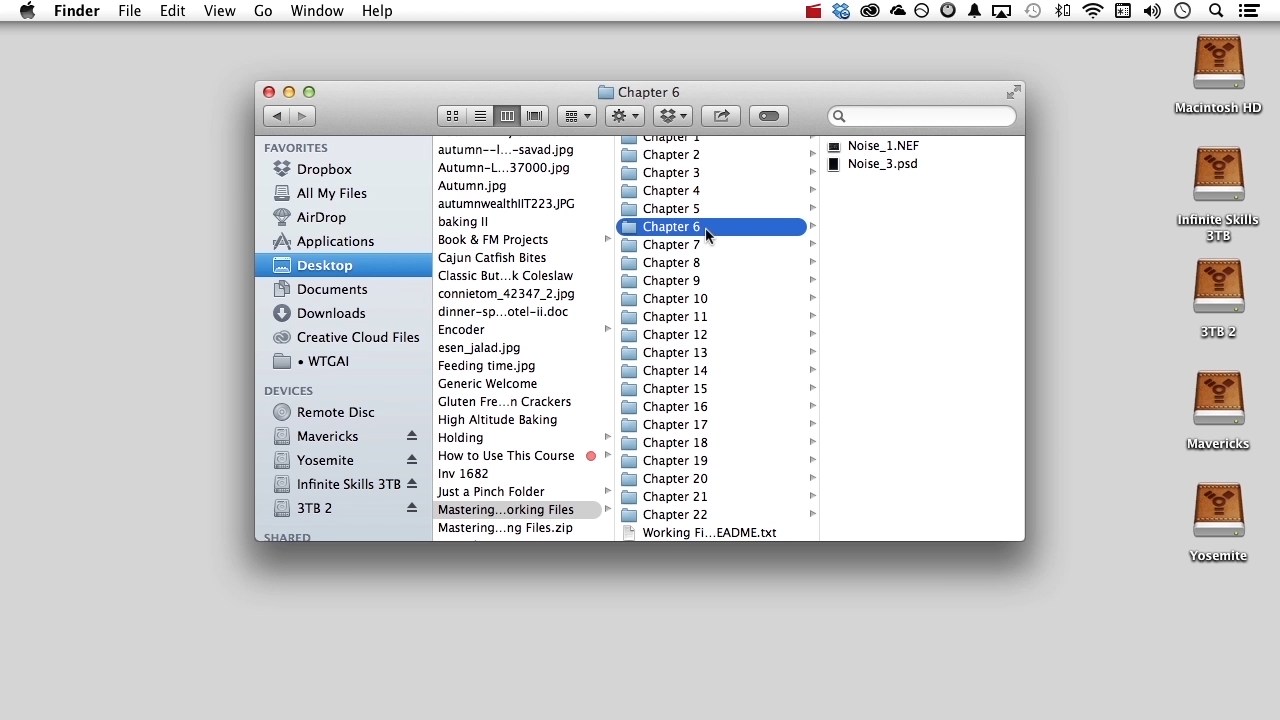Screen dimensions: 1280x720
Task: Expand the Chapter 7 folder
Action: (812, 244)
